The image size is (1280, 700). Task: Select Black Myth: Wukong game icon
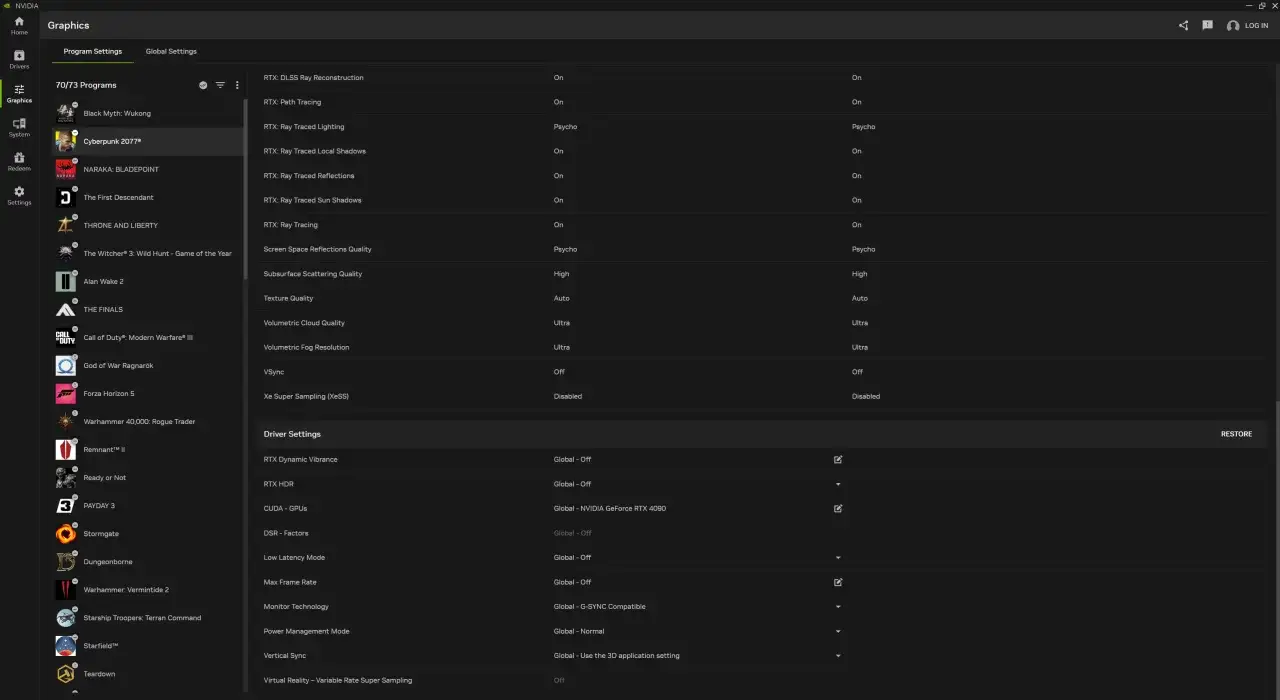65,113
